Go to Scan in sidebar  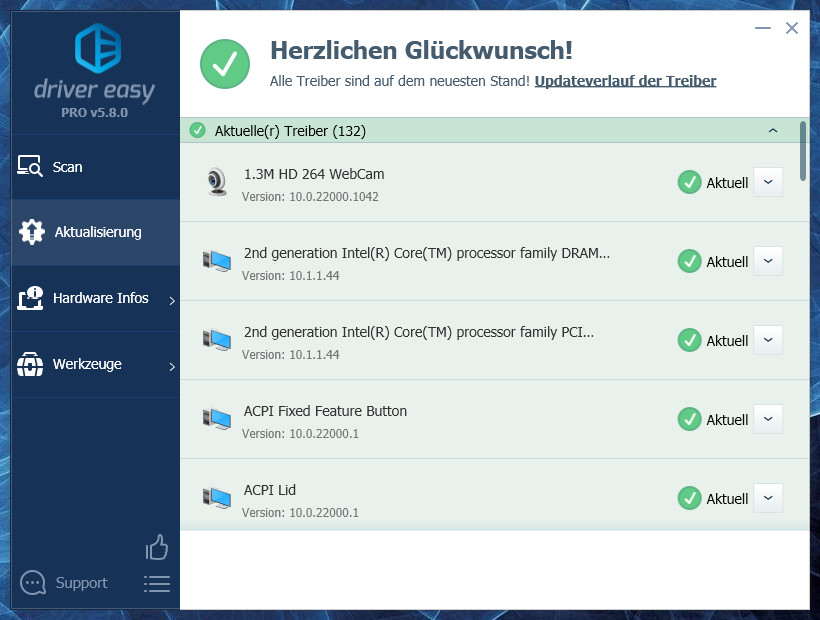pos(96,167)
